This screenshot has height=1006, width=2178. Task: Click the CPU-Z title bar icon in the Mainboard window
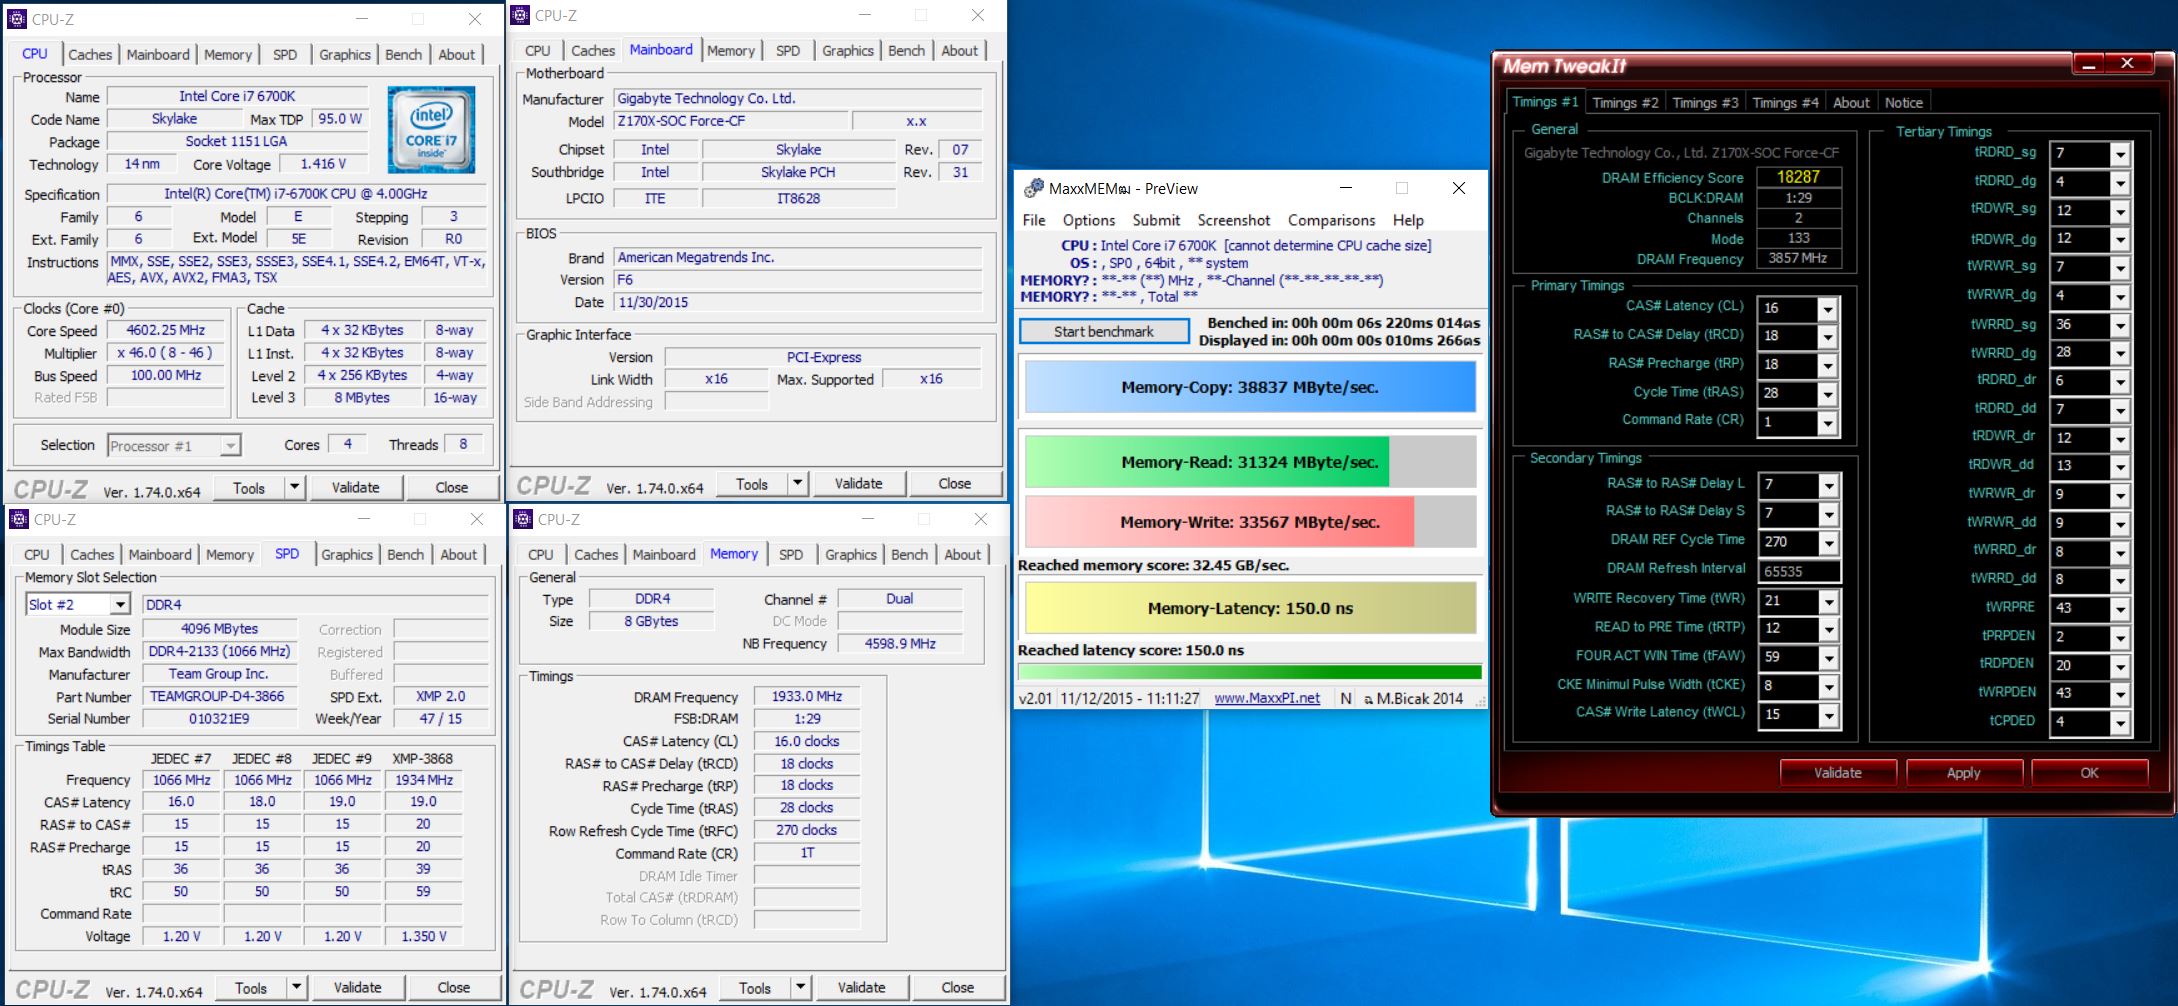520,15
